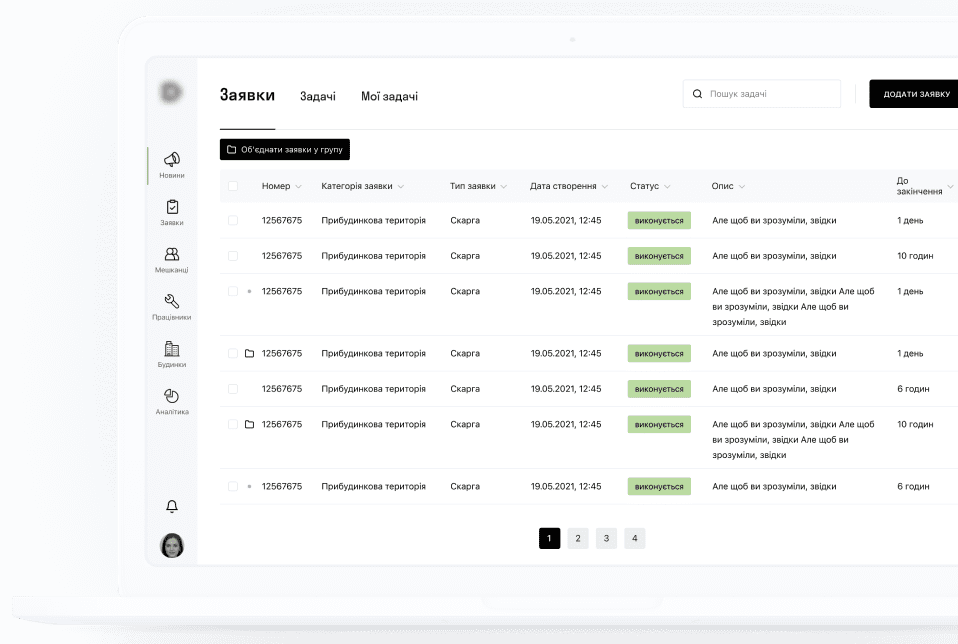Click виконується status badge in the third row
The height and width of the screenshot is (644, 958).
coord(659,291)
